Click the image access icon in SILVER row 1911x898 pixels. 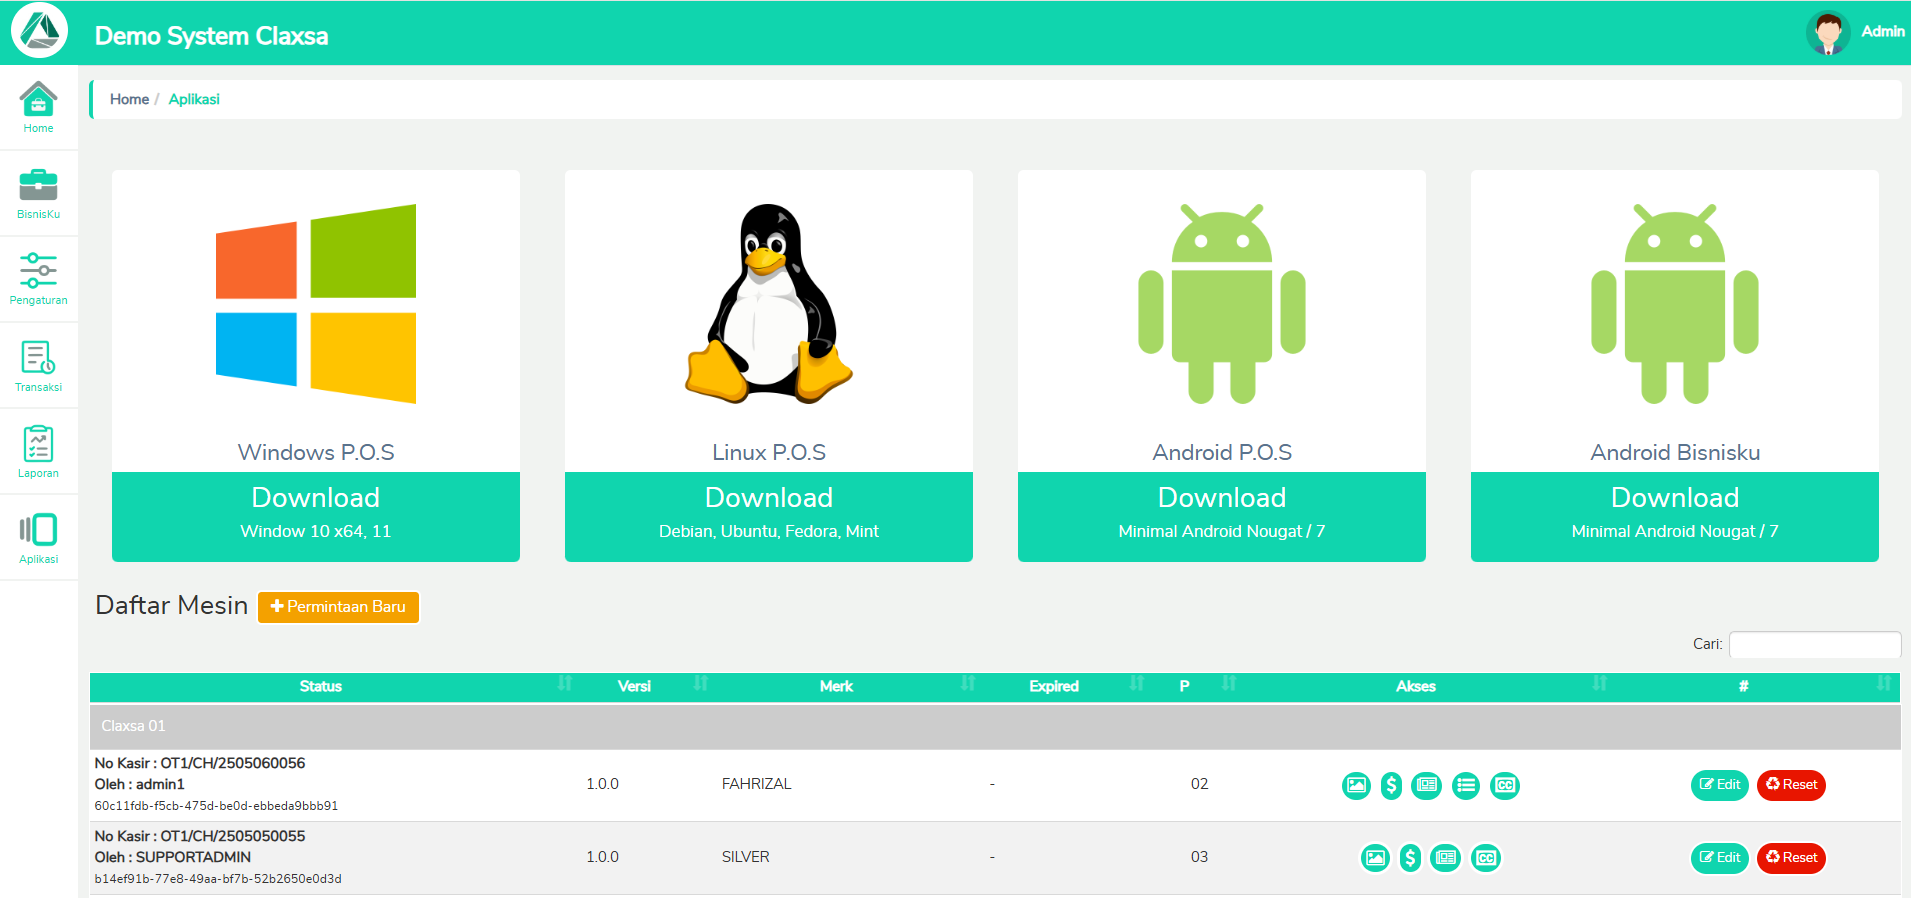click(x=1376, y=858)
